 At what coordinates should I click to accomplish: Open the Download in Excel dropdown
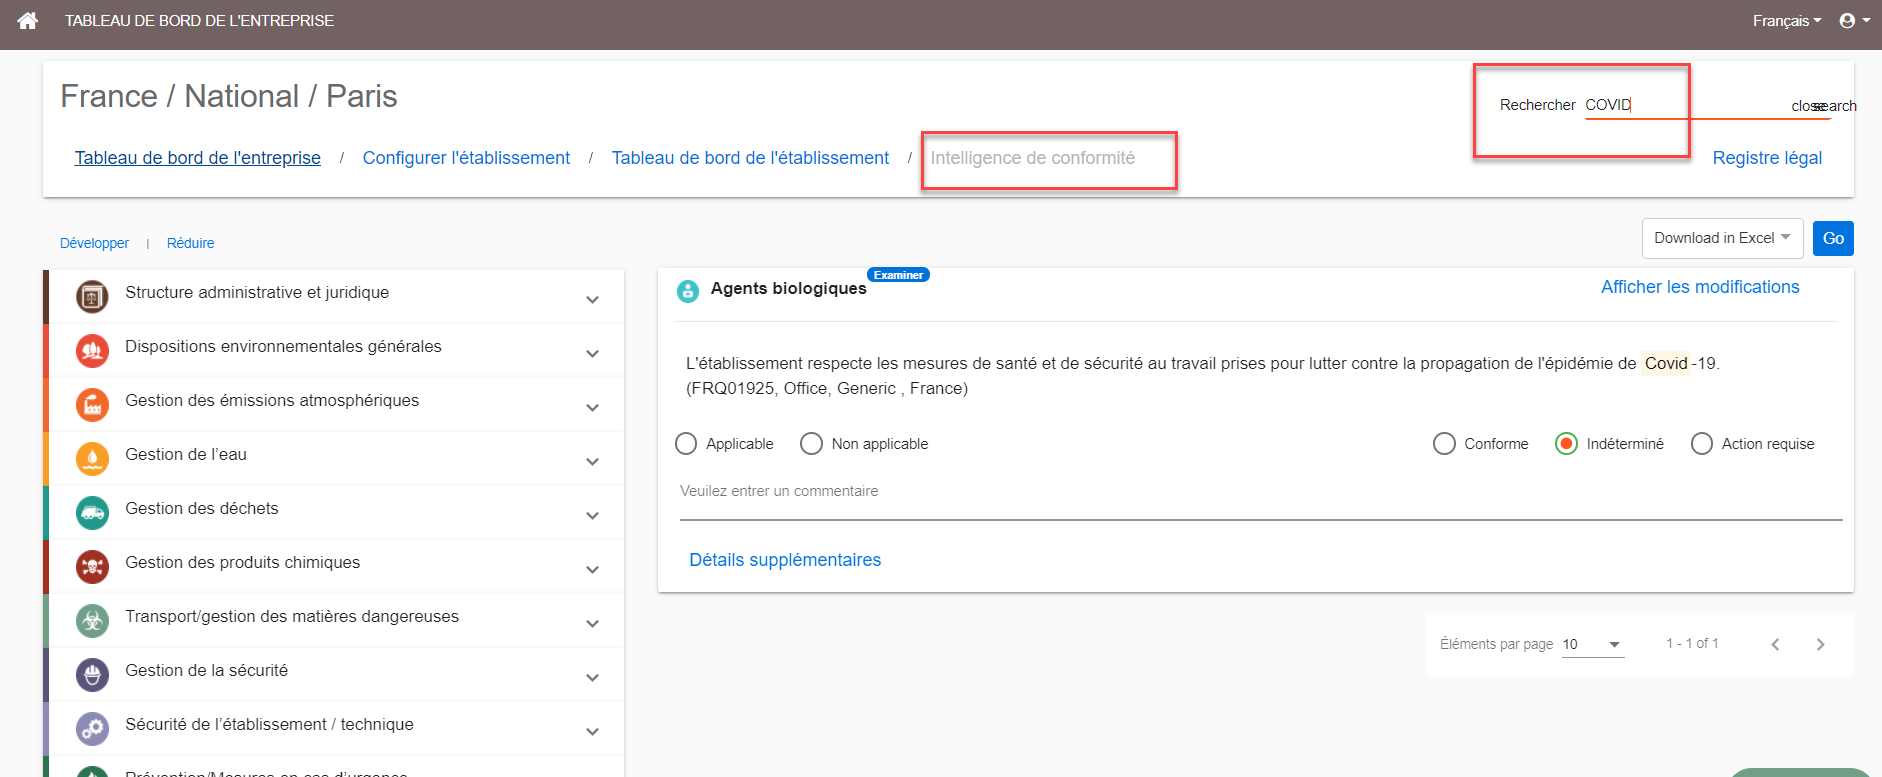coord(1722,238)
